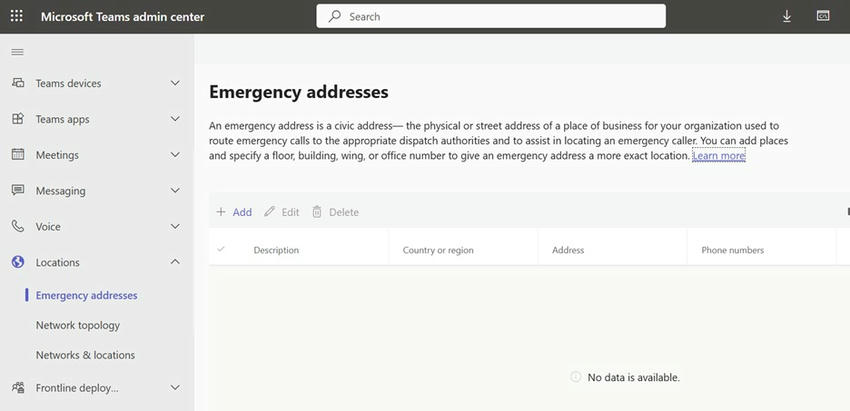Open Cloud Shell icon in header
The image size is (850, 411).
pos(823,16)
